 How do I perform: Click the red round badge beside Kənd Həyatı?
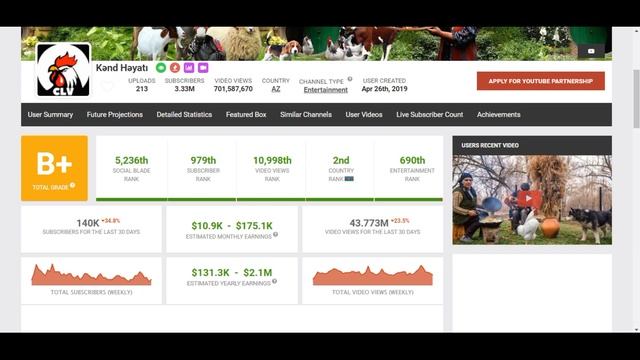pos(175,68)
